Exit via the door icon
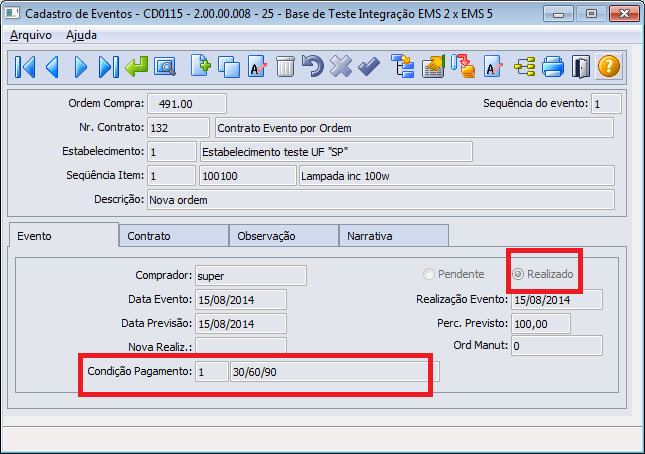The height and width of the screenshot is (454, 645). click(581, 67)
